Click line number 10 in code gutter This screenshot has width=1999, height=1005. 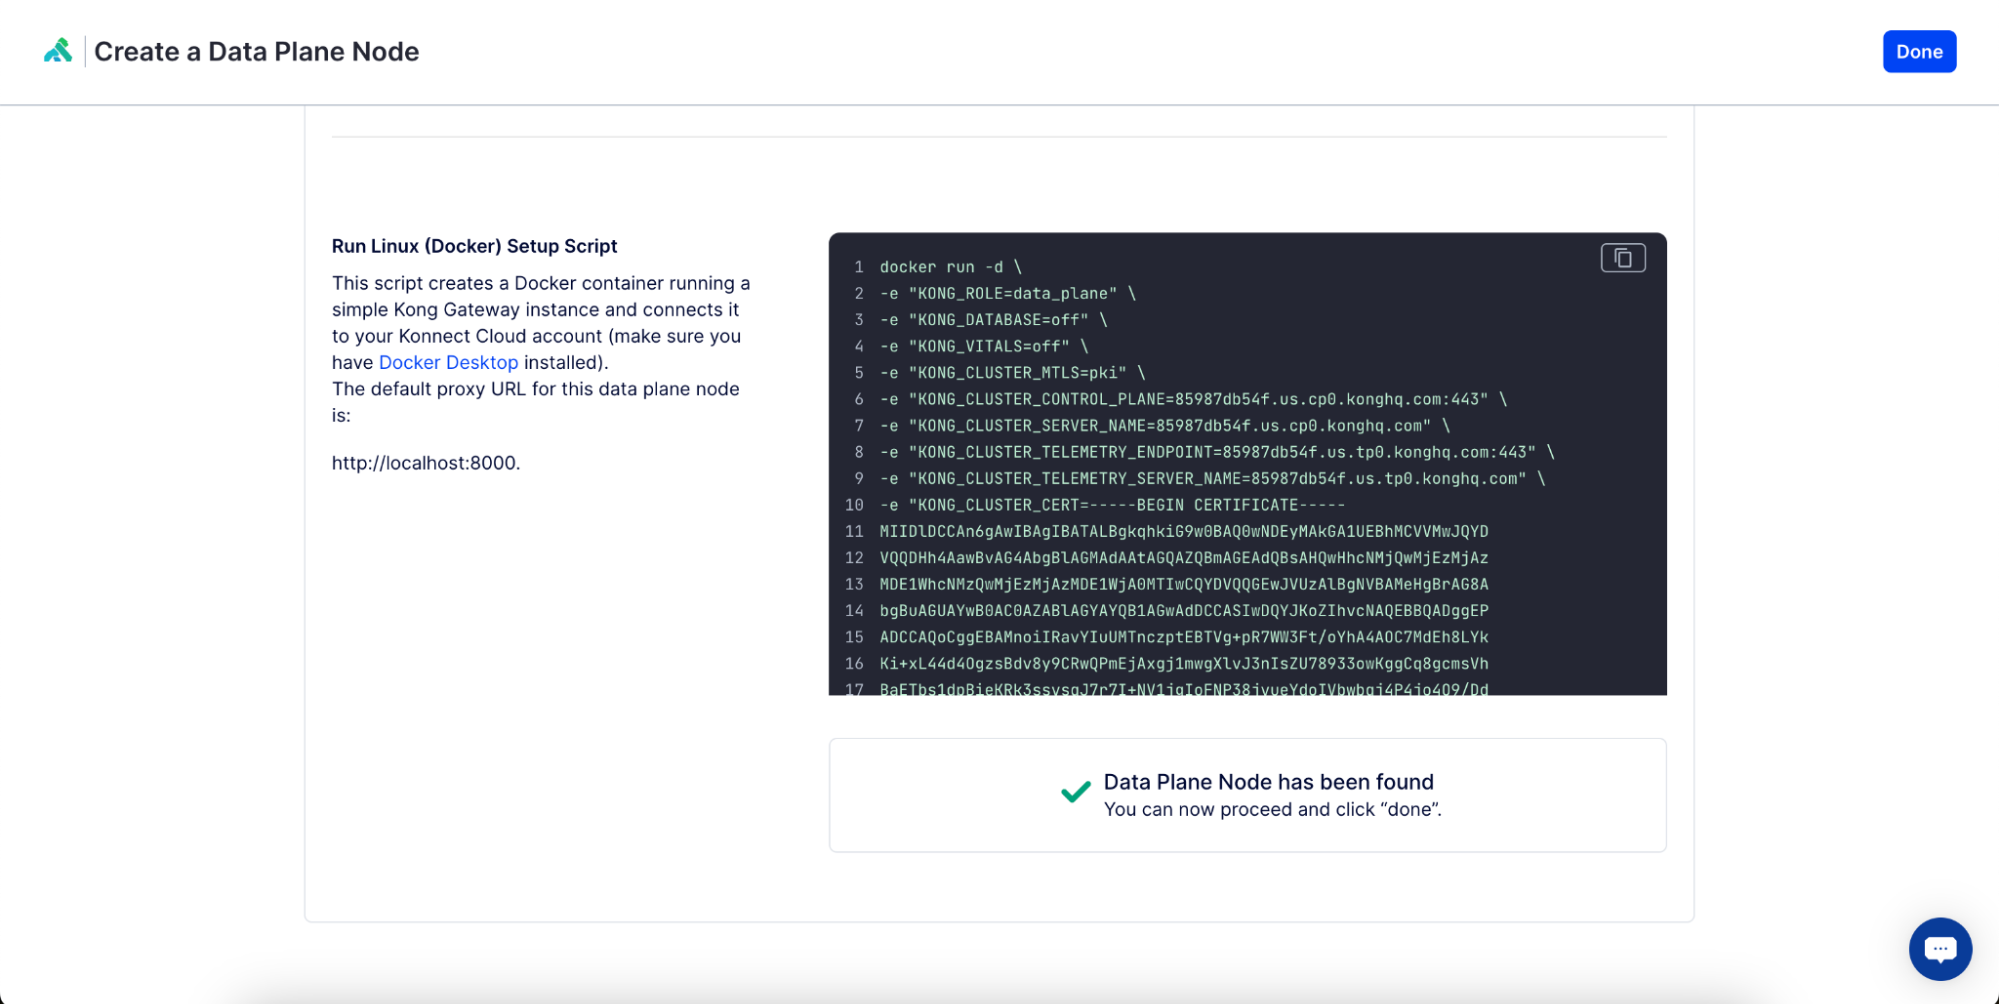click(854, 505)
